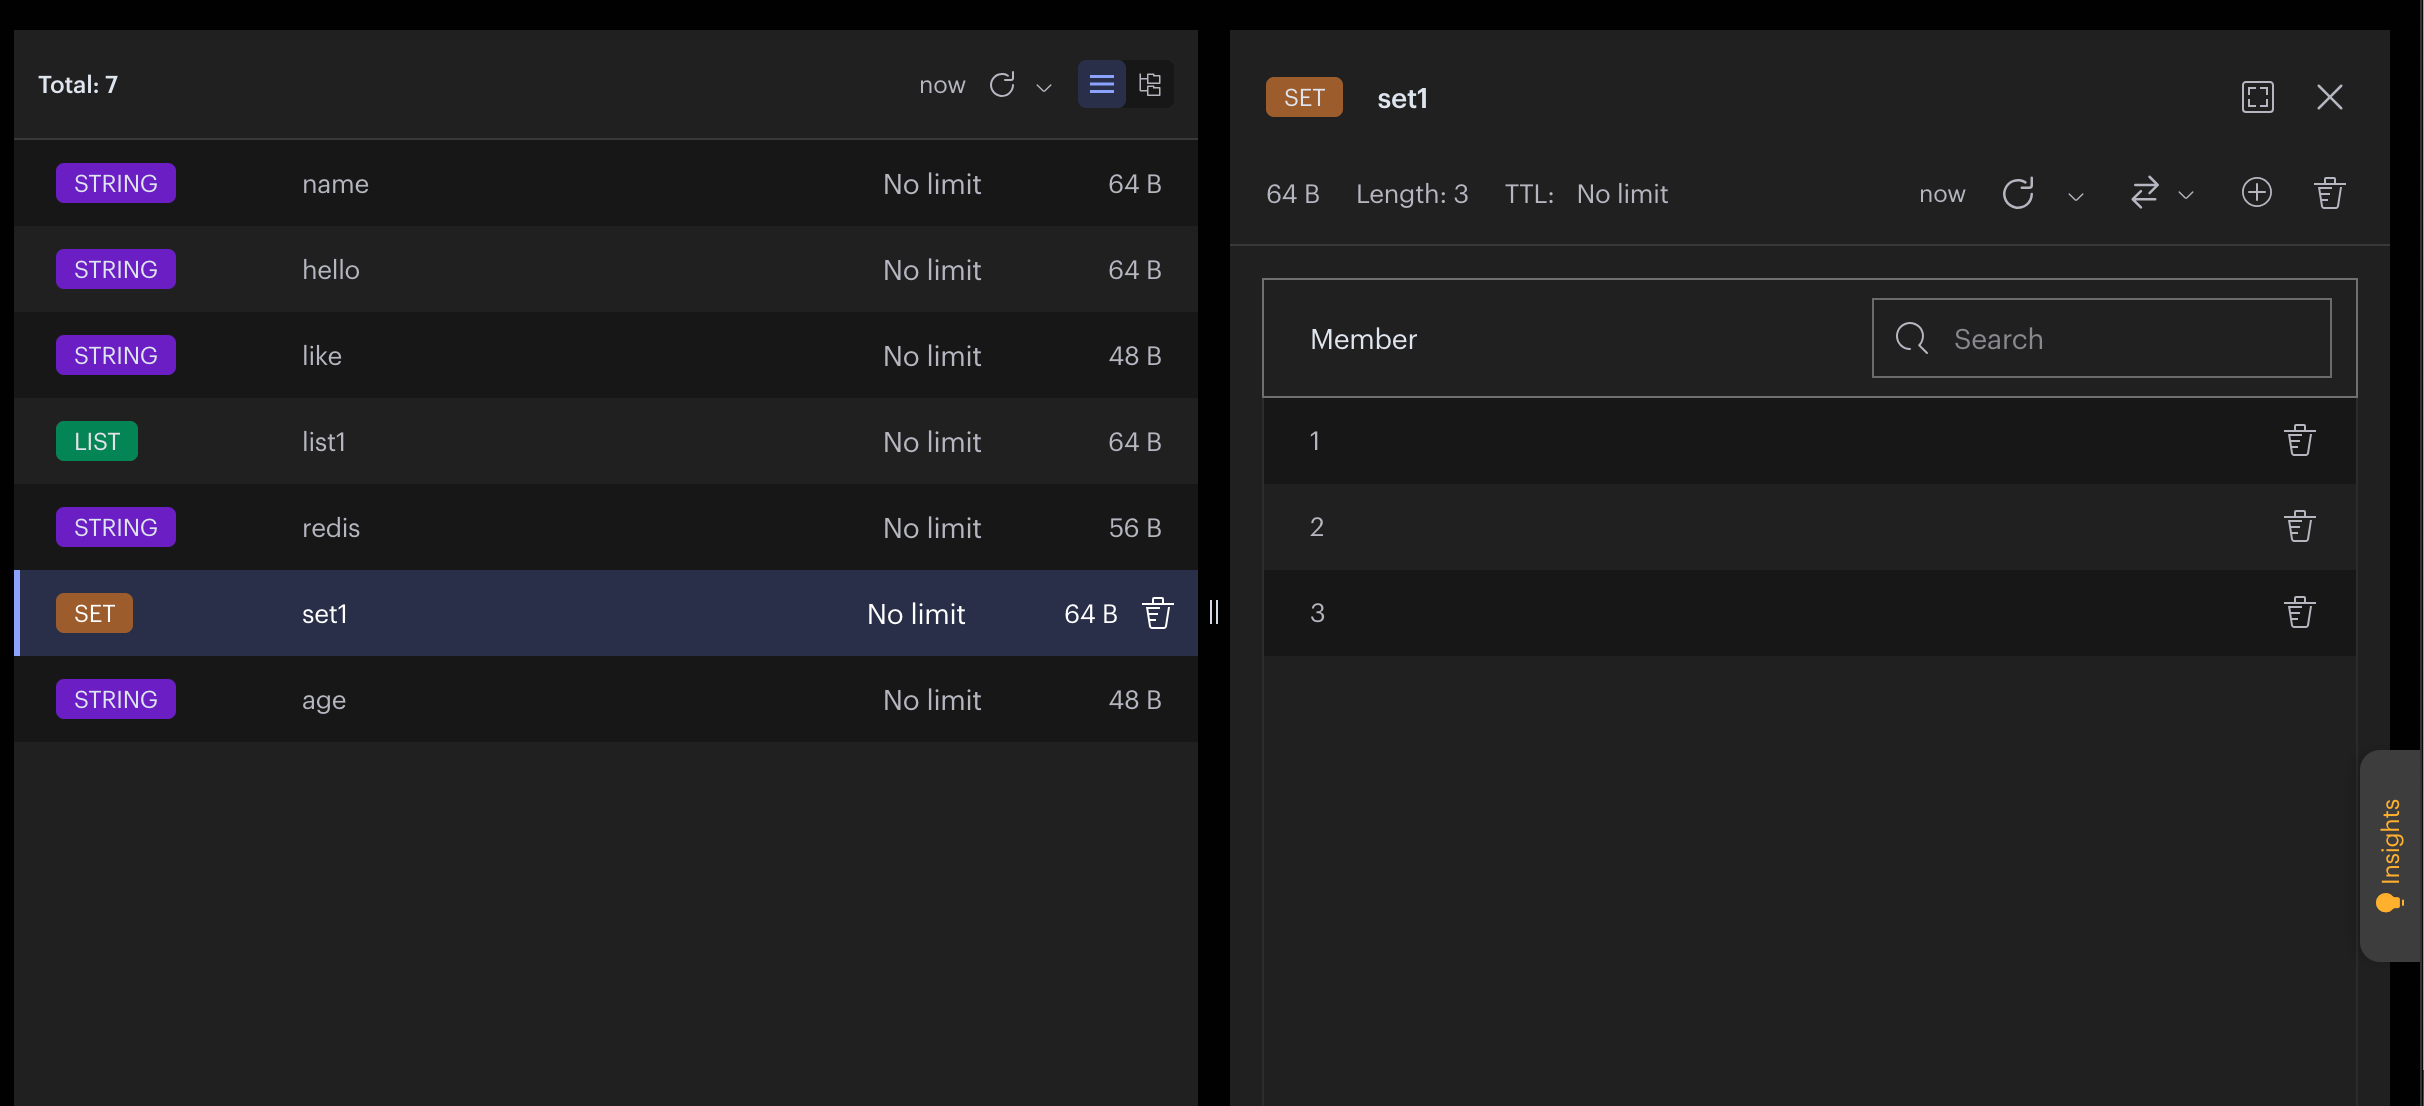Open set1 details in full screen
This screenshot has width=2424, height=1106.
2258,97
